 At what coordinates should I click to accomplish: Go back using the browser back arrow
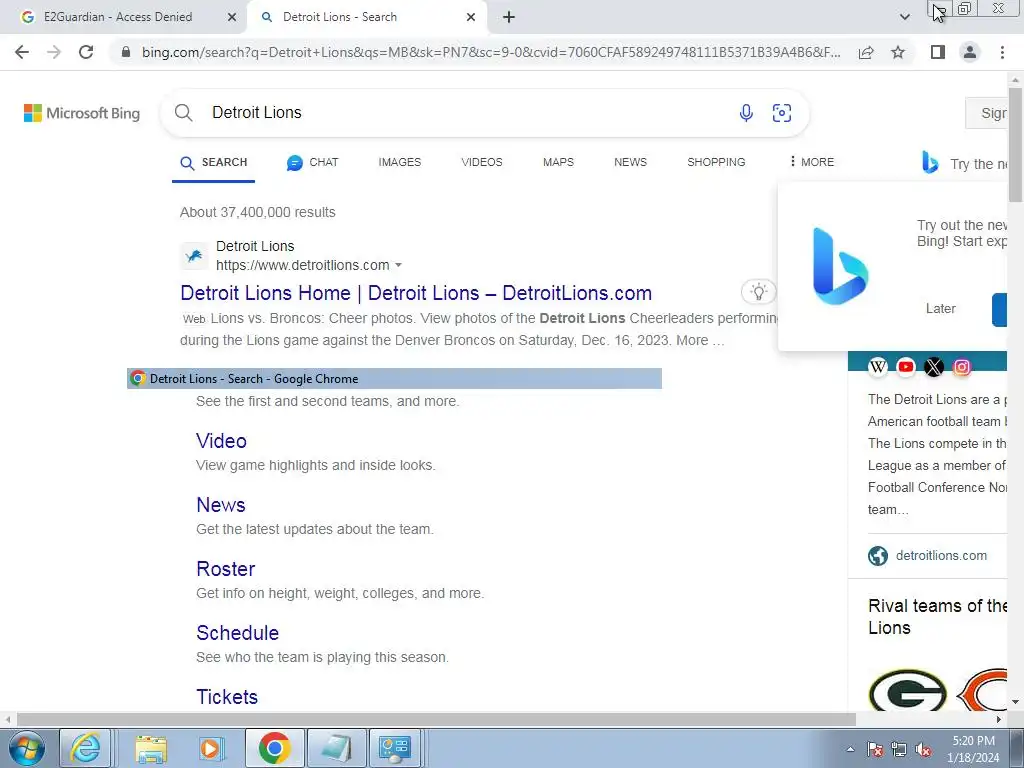coord(22,52)
